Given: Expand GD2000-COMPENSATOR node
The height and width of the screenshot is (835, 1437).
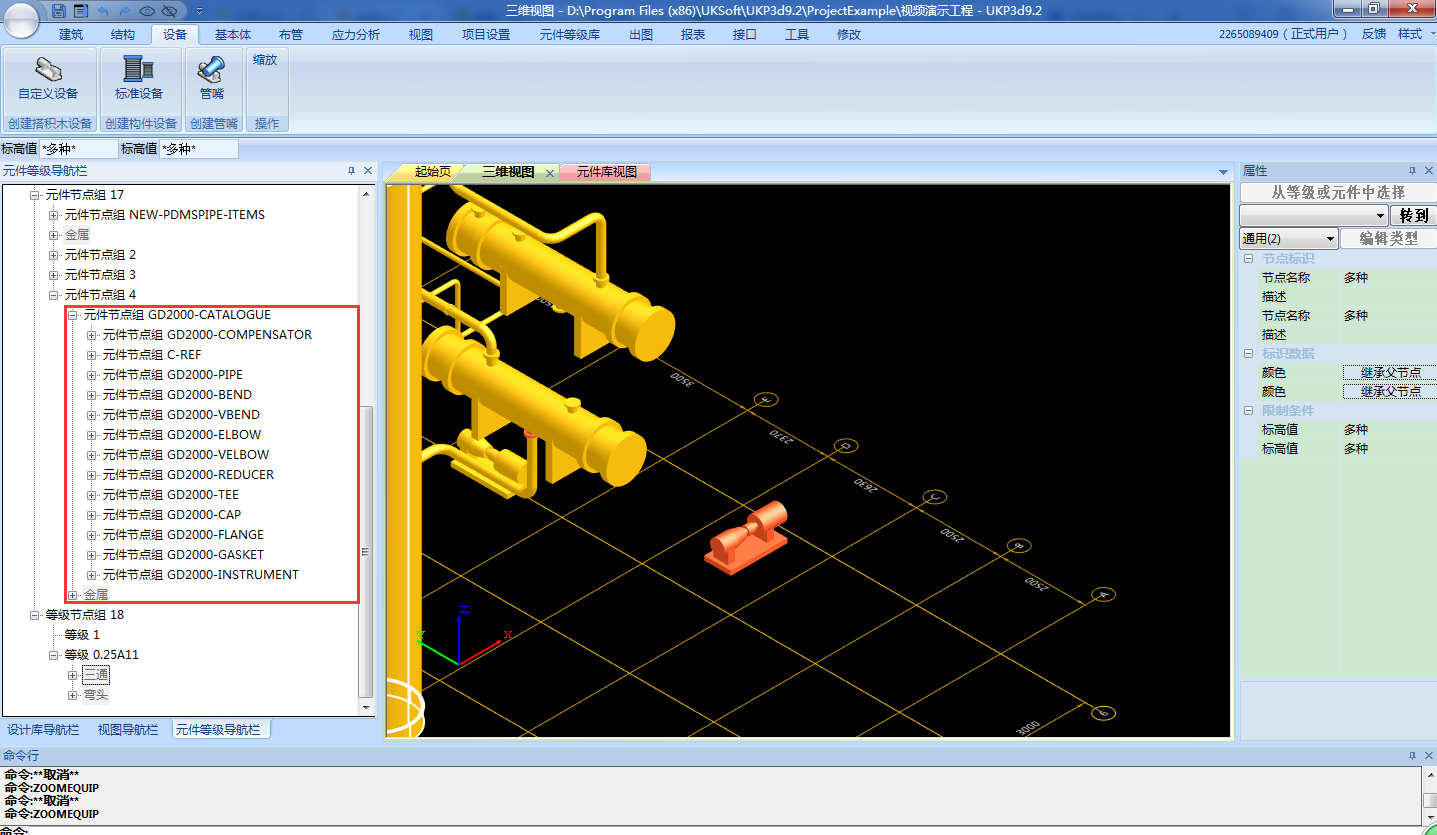Looking at the screenshot, I should pos(92,335).
